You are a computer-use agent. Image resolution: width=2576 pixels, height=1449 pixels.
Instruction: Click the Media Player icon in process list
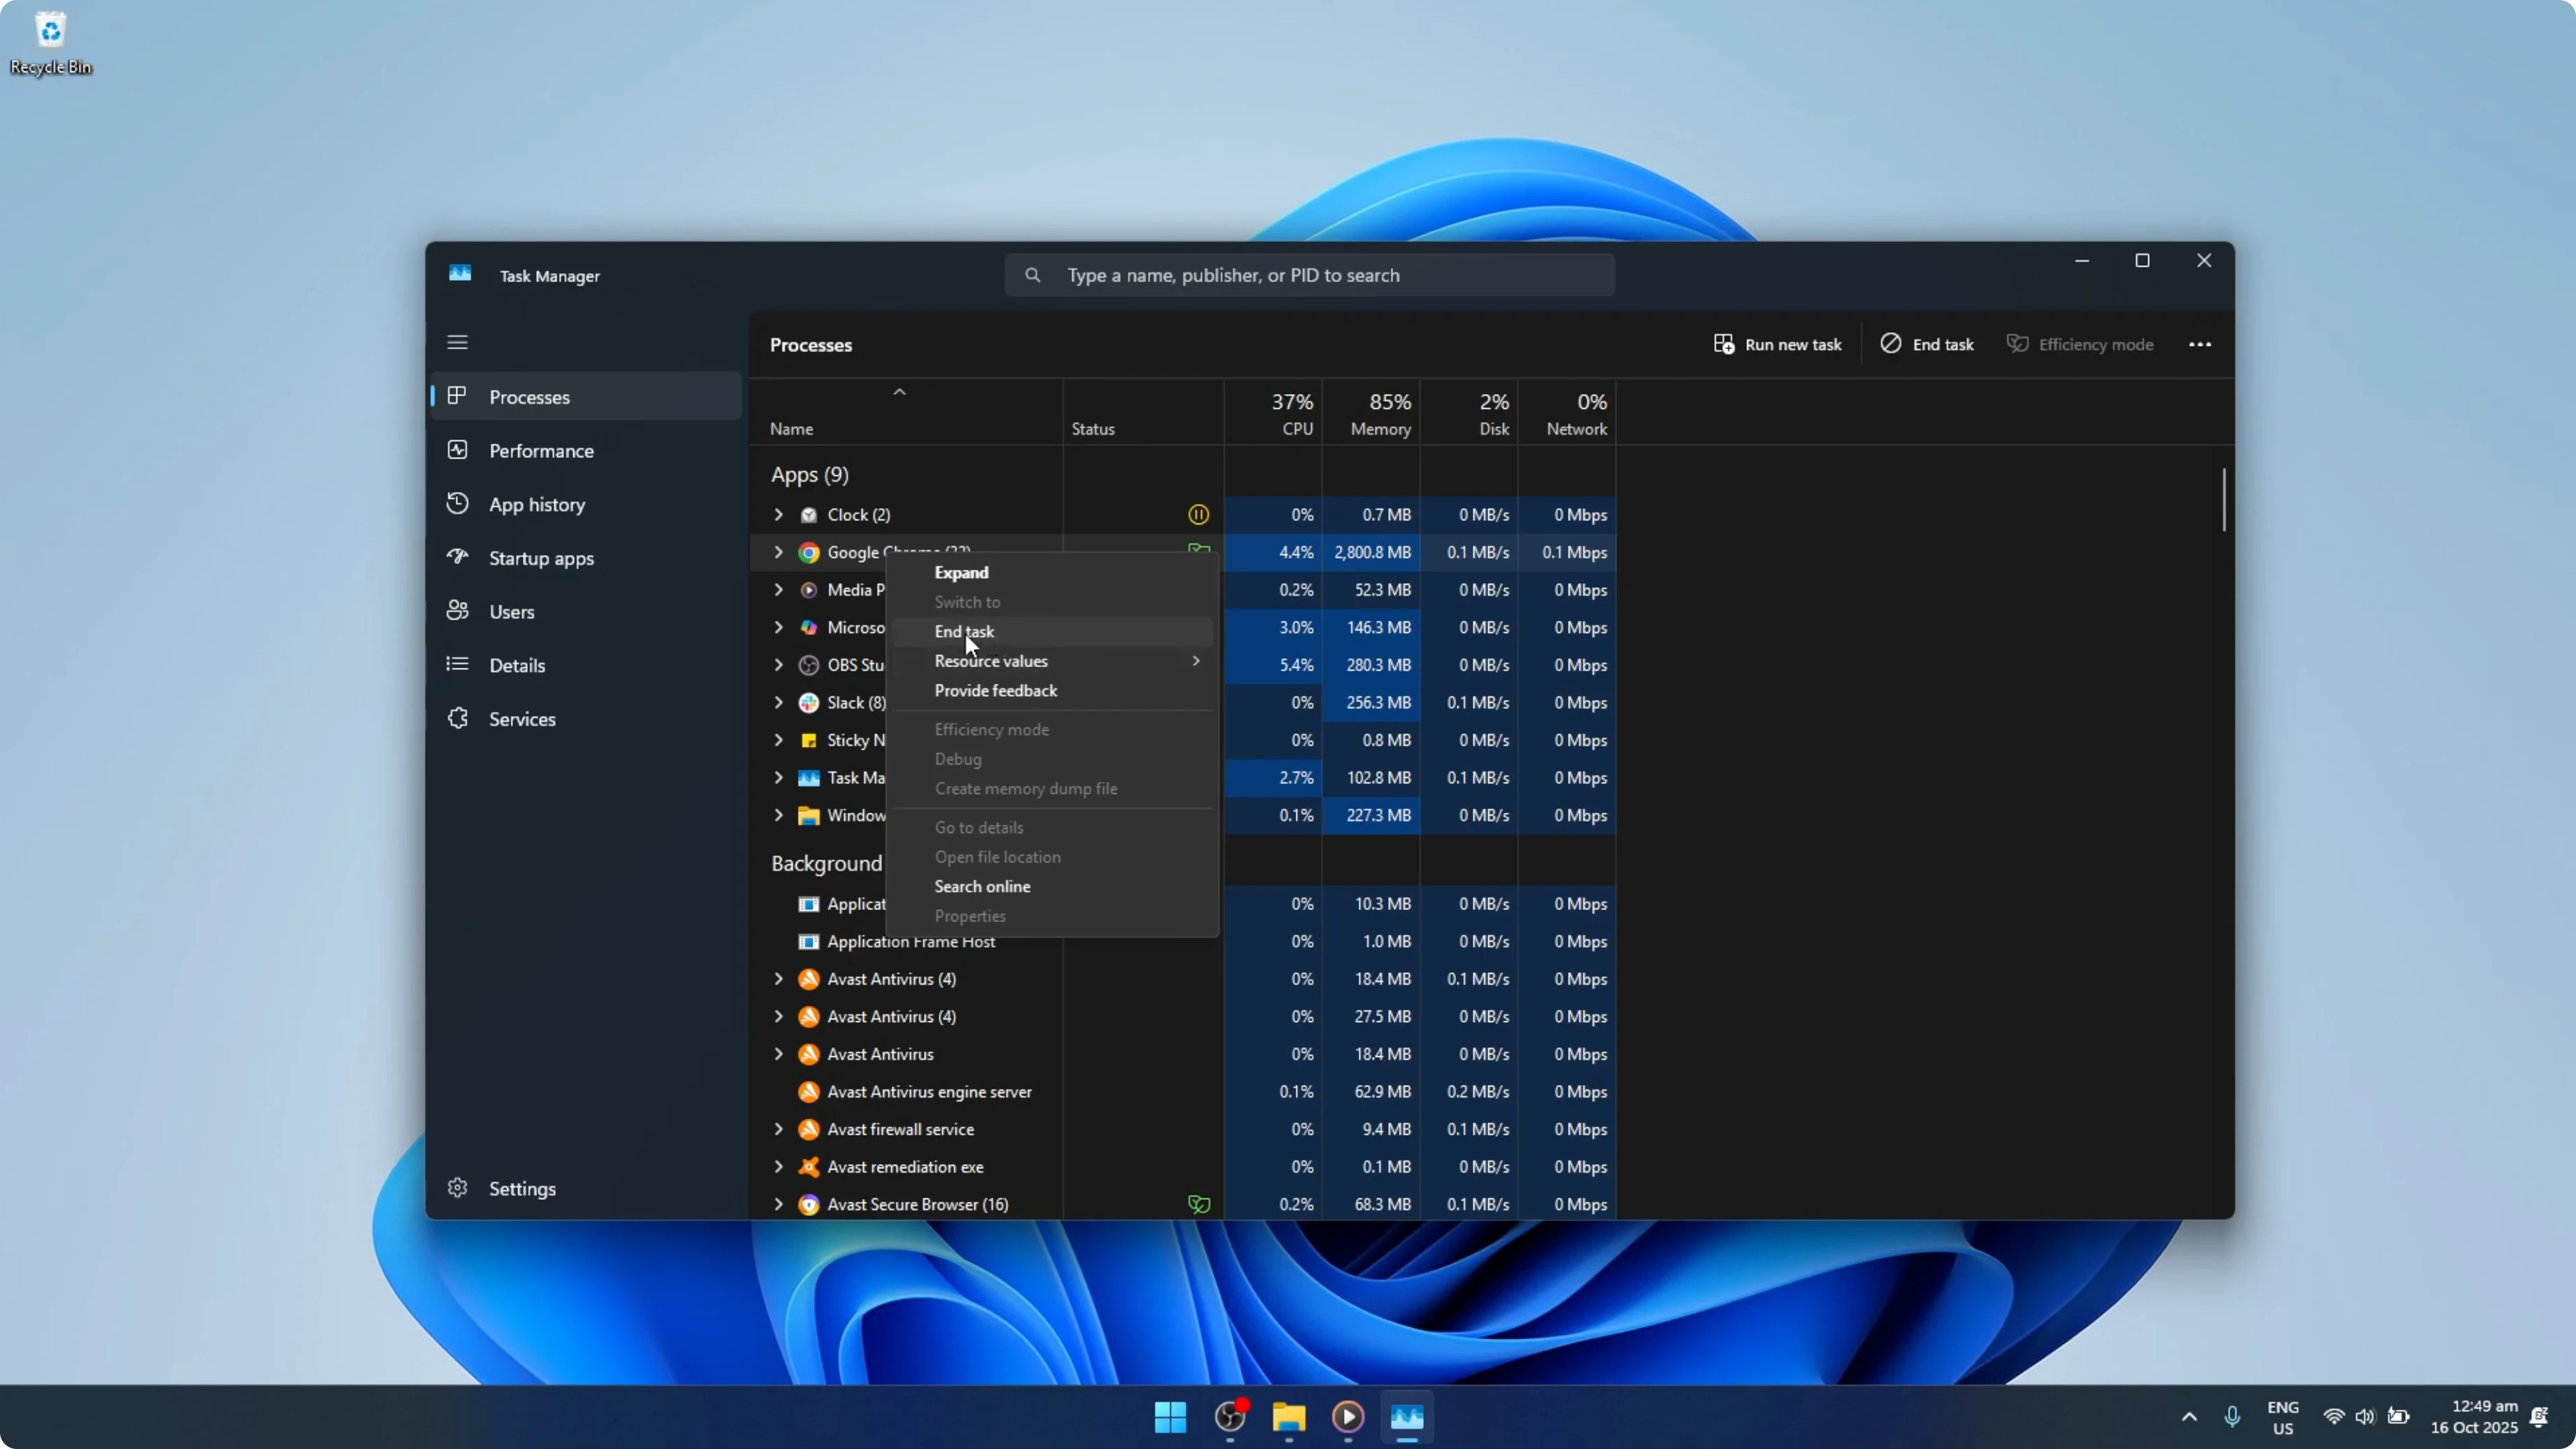pyautogui.click(x=809, y=590)
